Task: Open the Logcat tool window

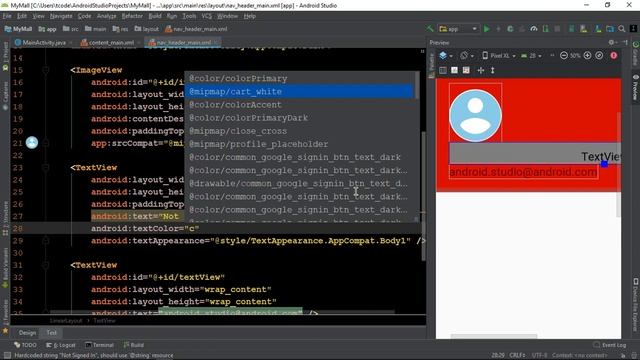Action: click(61, 345)
